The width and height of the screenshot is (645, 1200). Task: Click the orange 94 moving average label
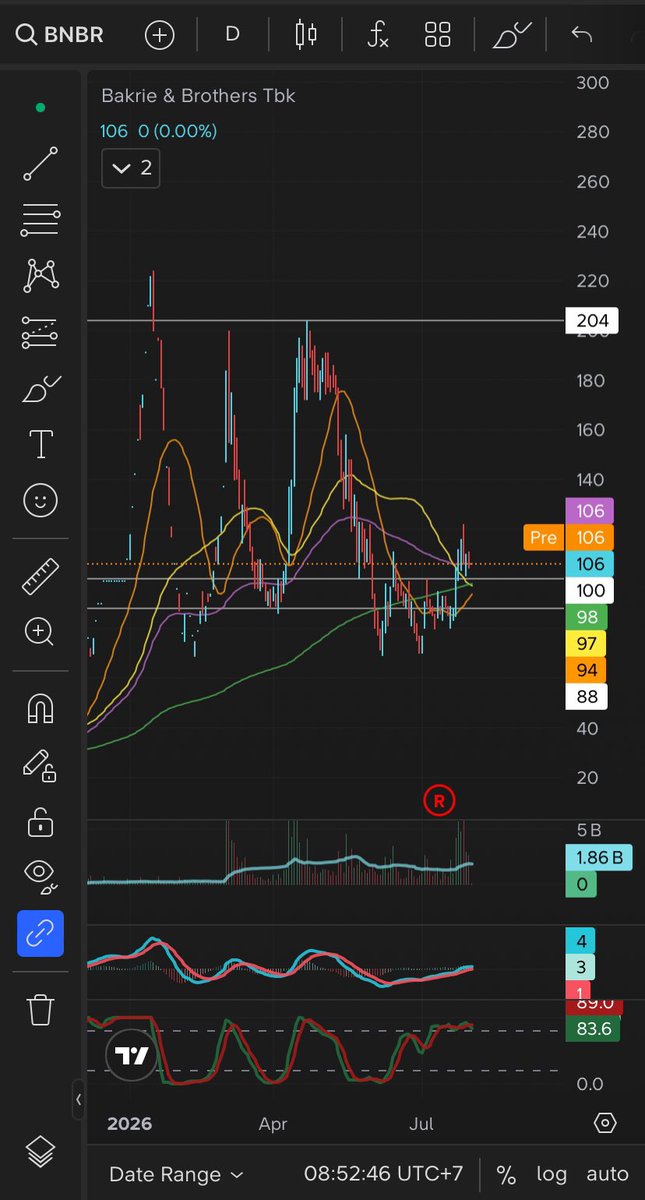point(587,670)
